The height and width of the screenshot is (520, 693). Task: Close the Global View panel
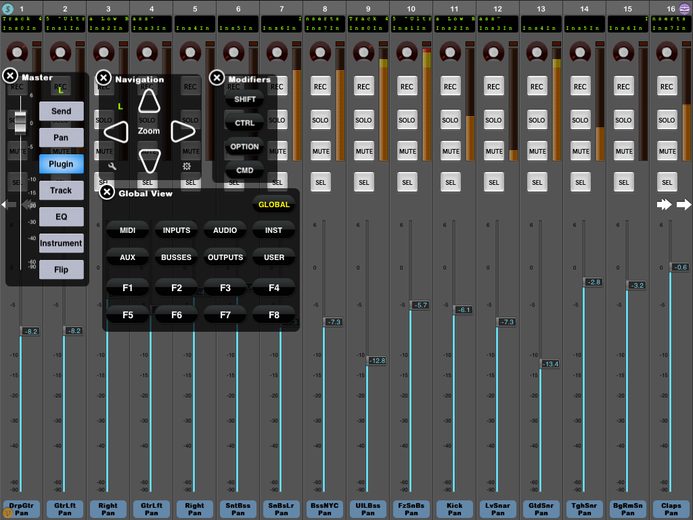[107, 192]
